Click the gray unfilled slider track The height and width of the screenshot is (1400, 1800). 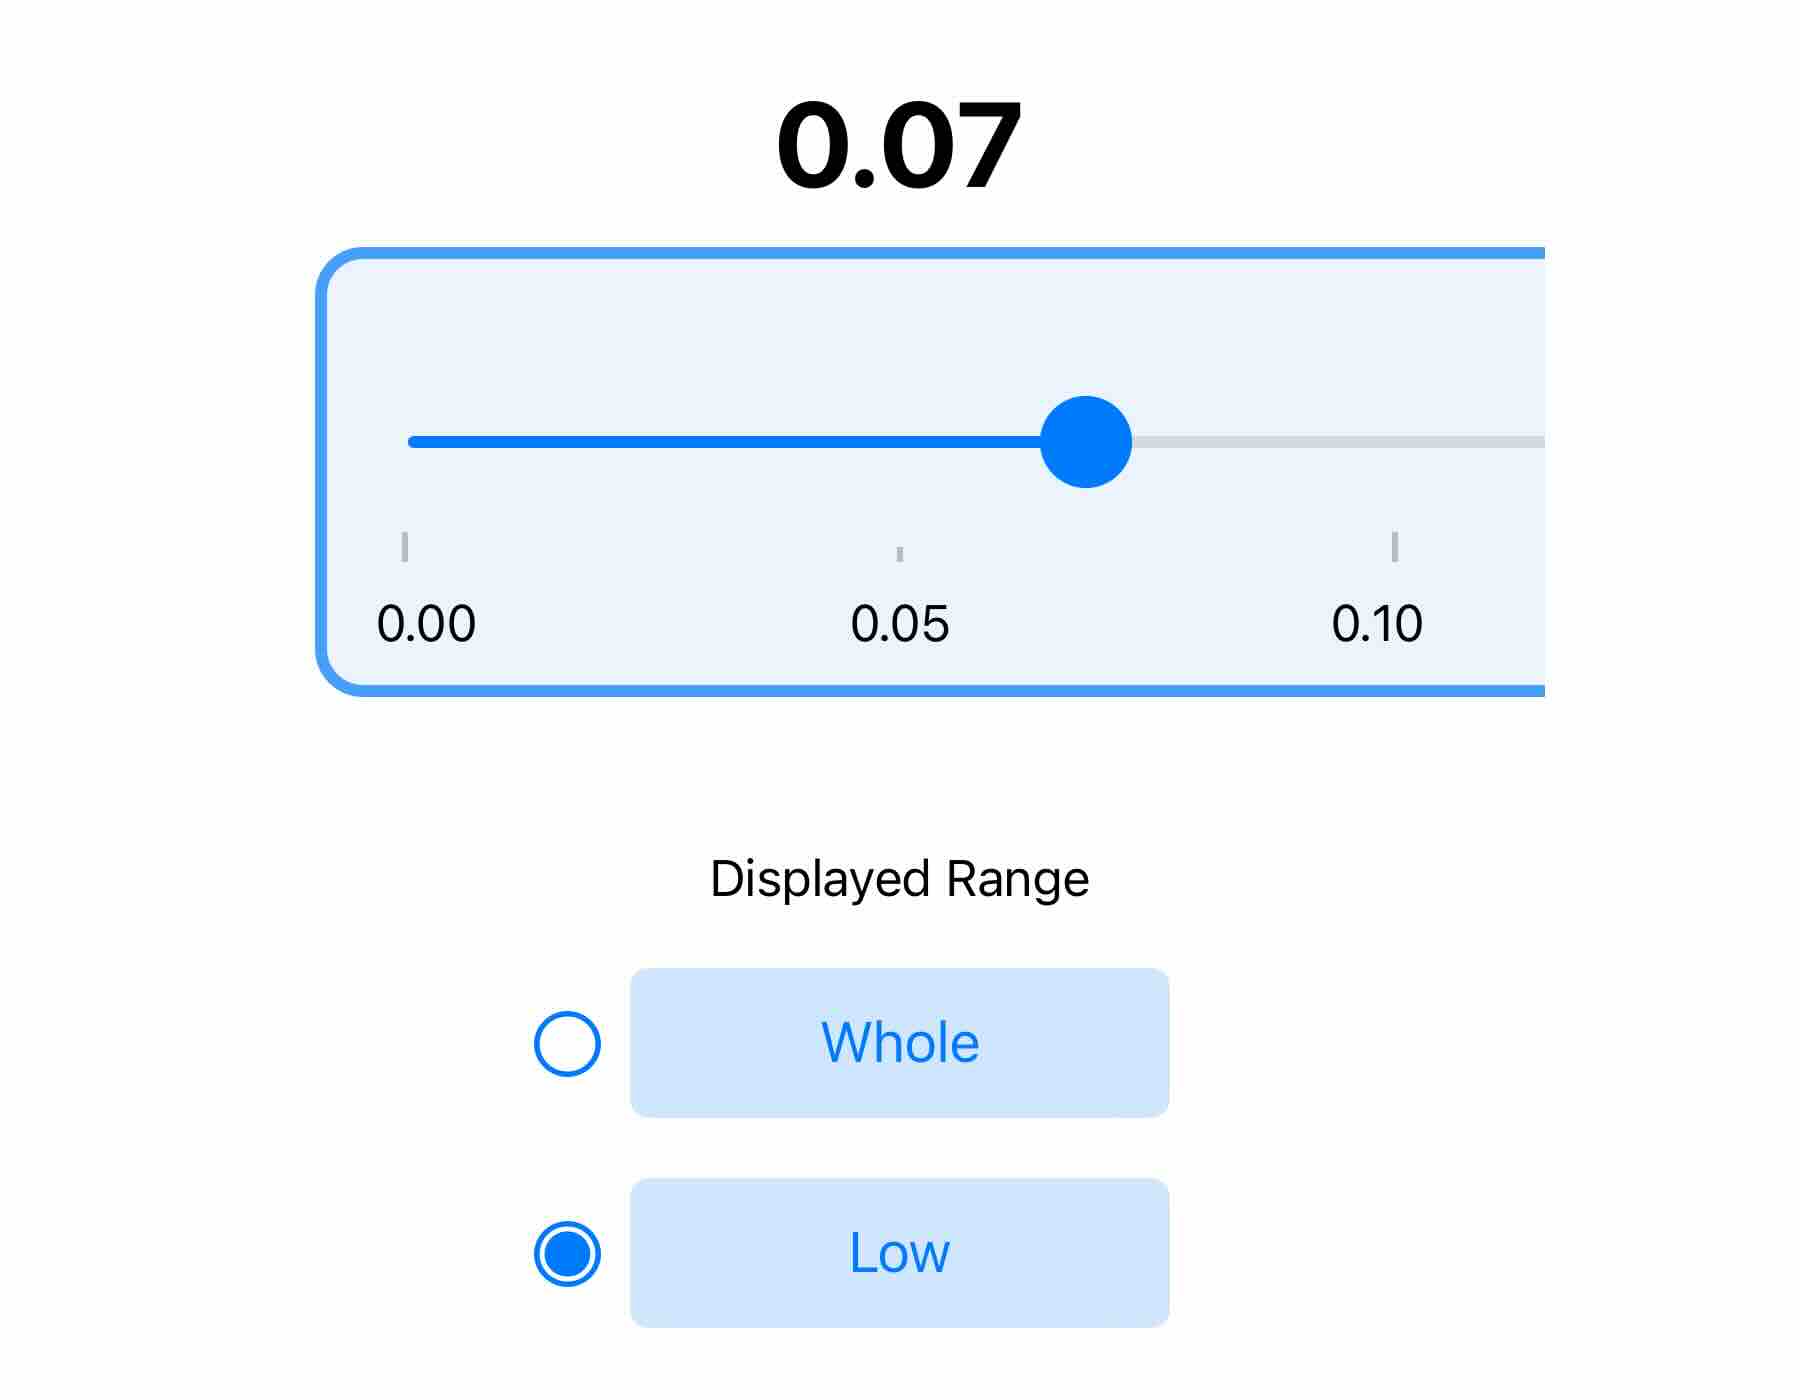[1330, 442]
